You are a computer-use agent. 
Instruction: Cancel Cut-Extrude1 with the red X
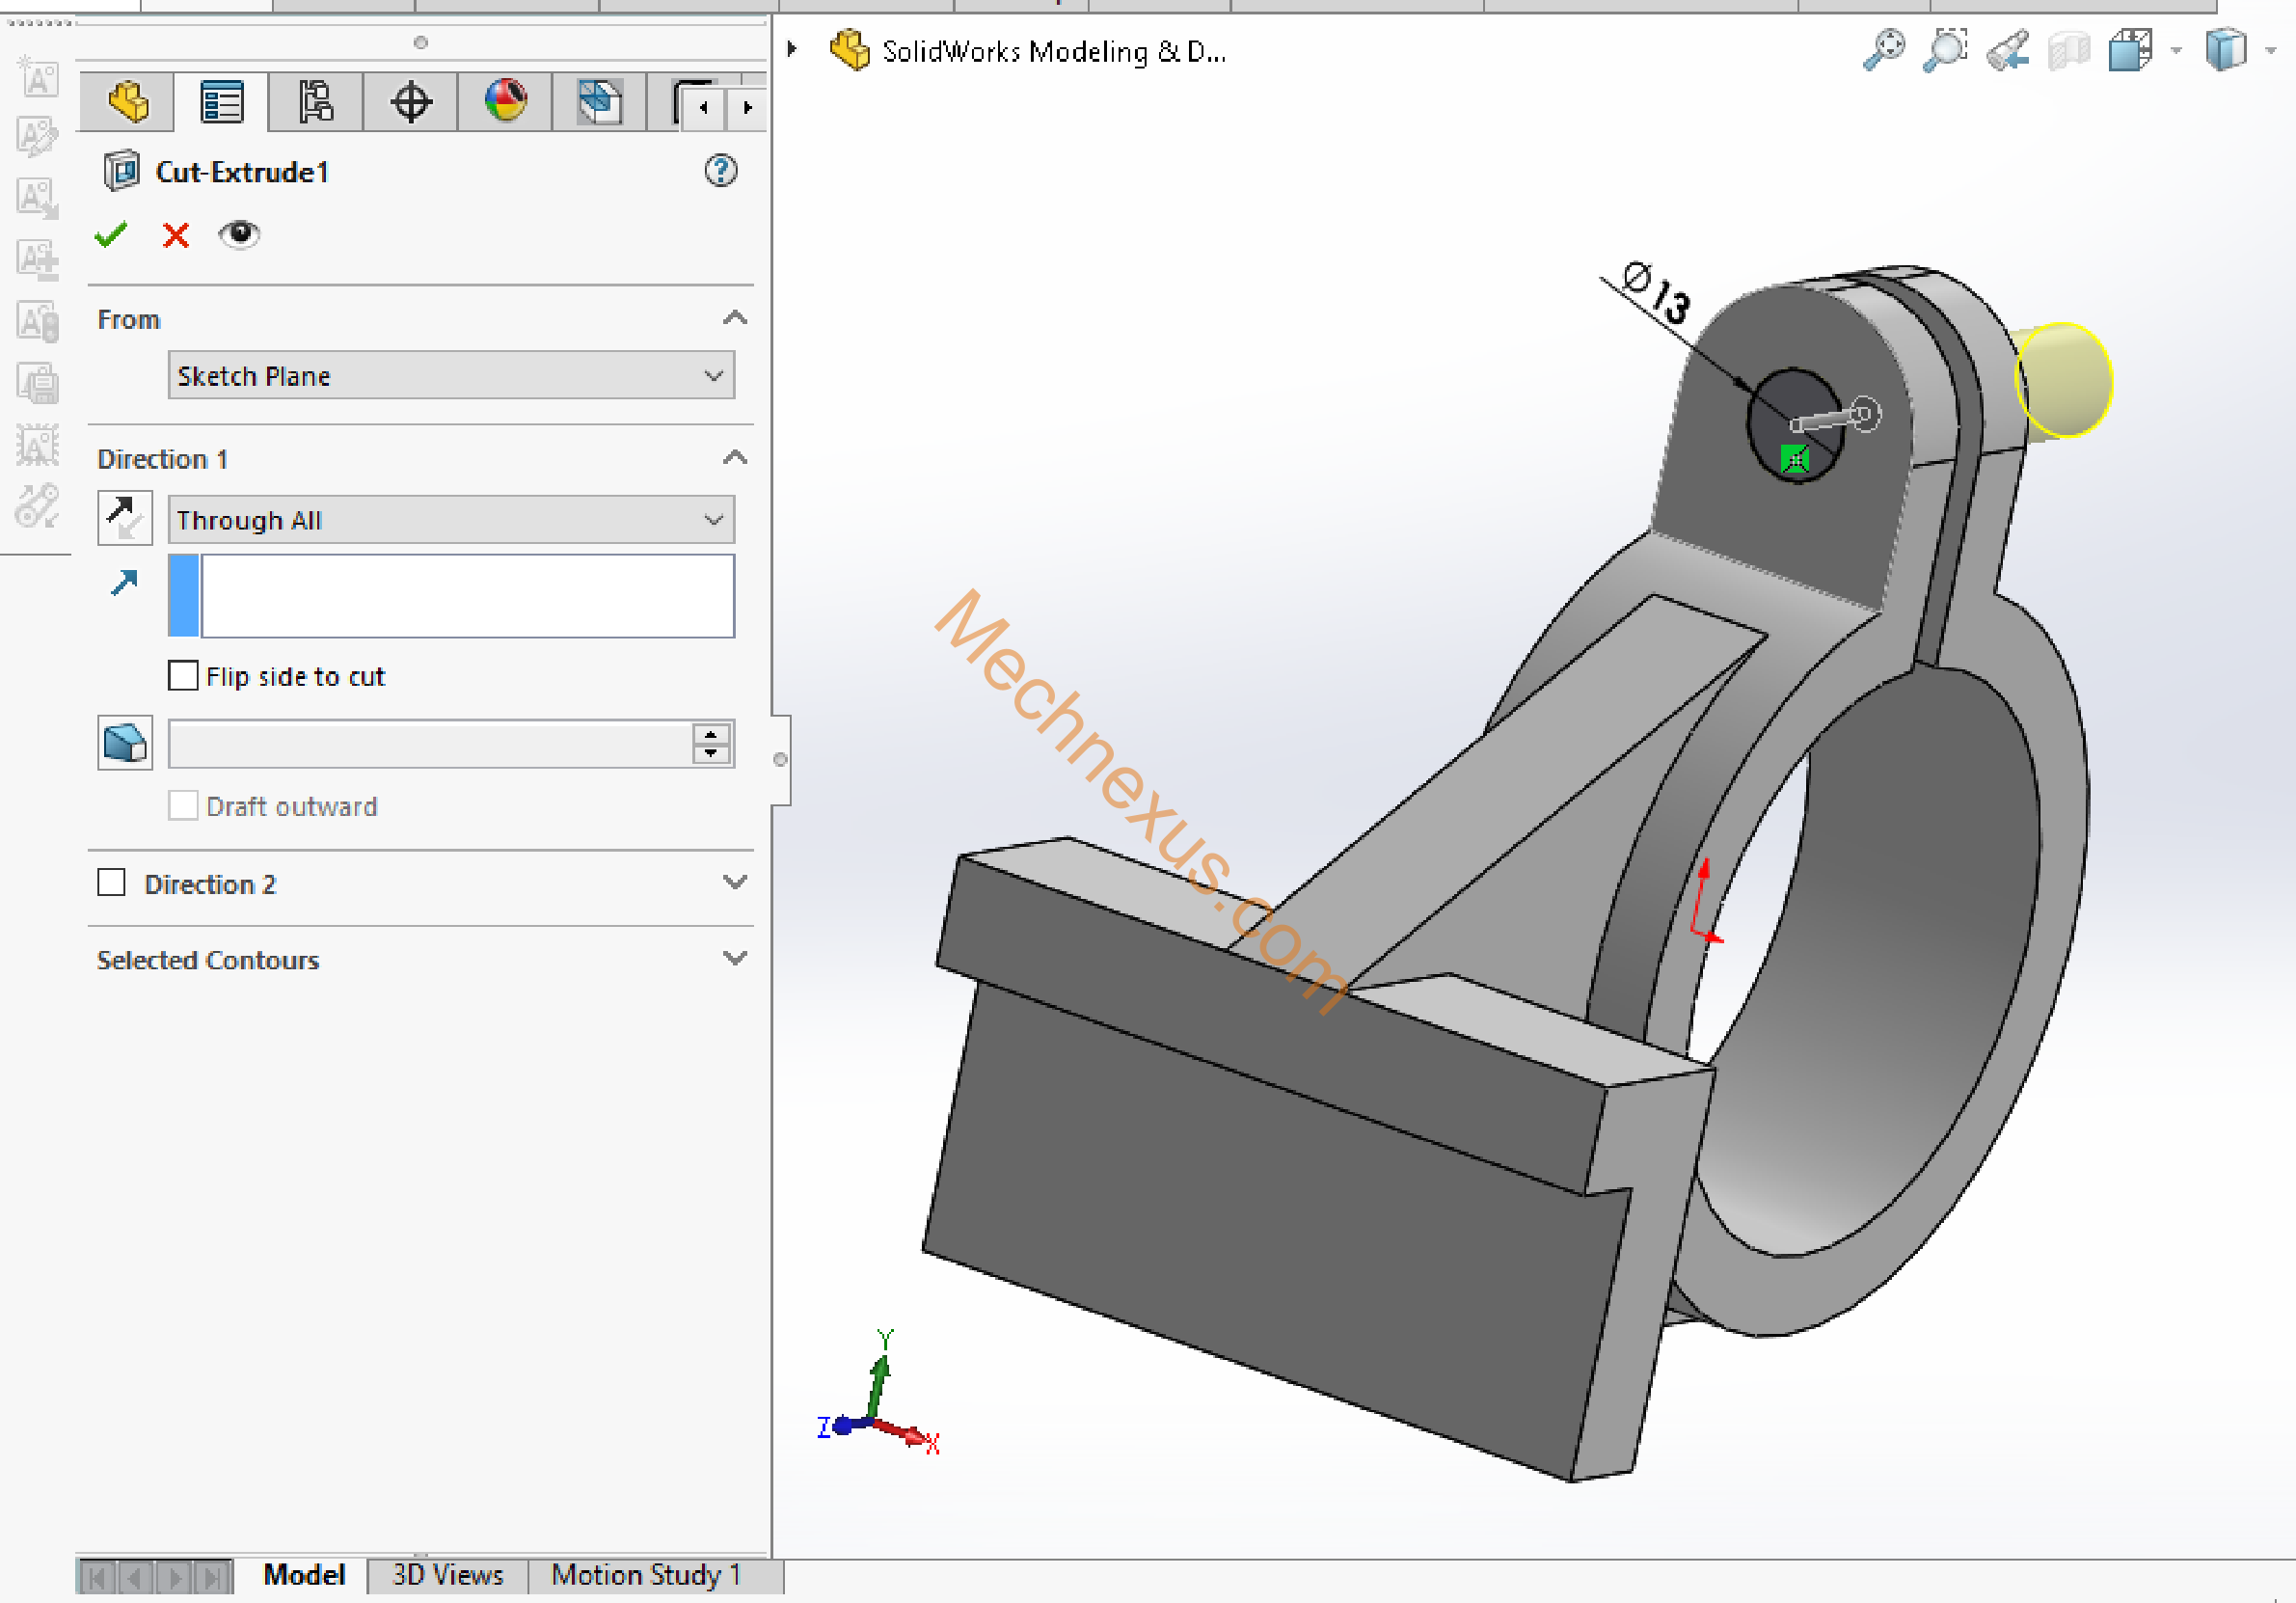coord(176,235)
